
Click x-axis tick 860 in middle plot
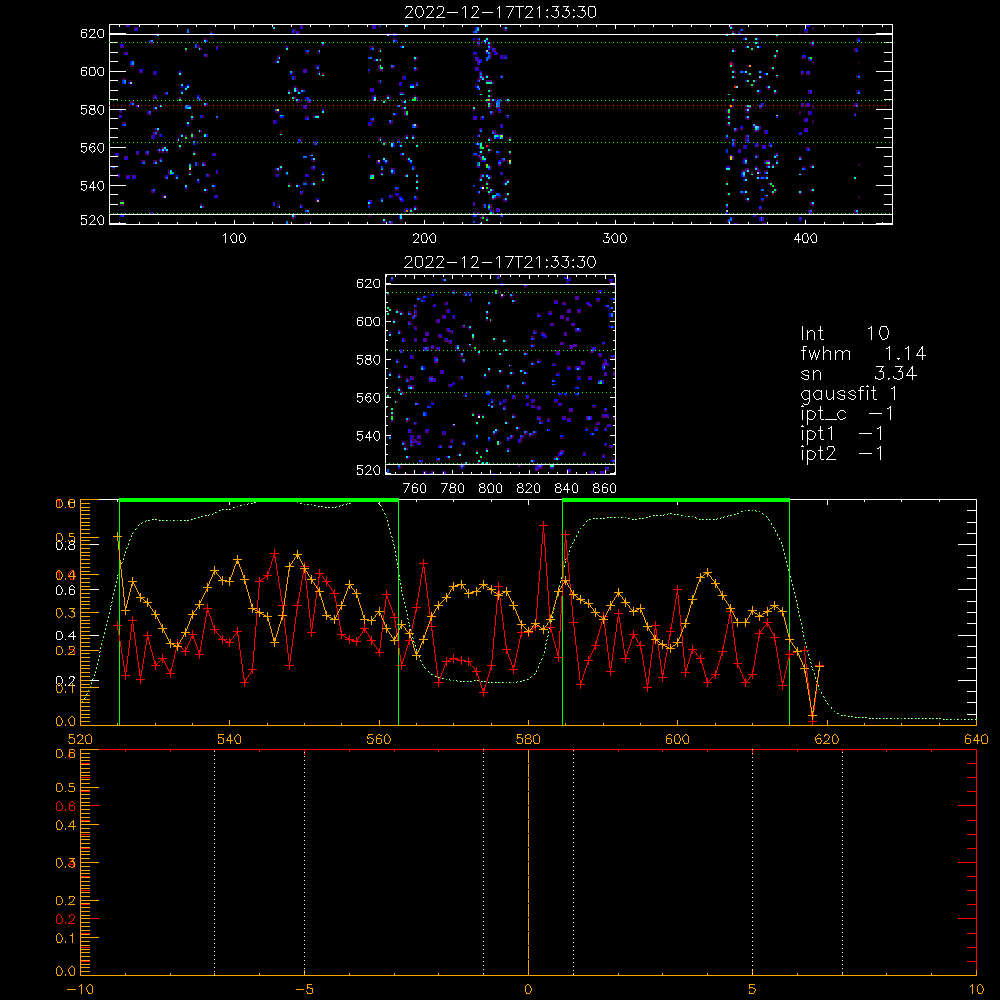[x=605, y=489]
